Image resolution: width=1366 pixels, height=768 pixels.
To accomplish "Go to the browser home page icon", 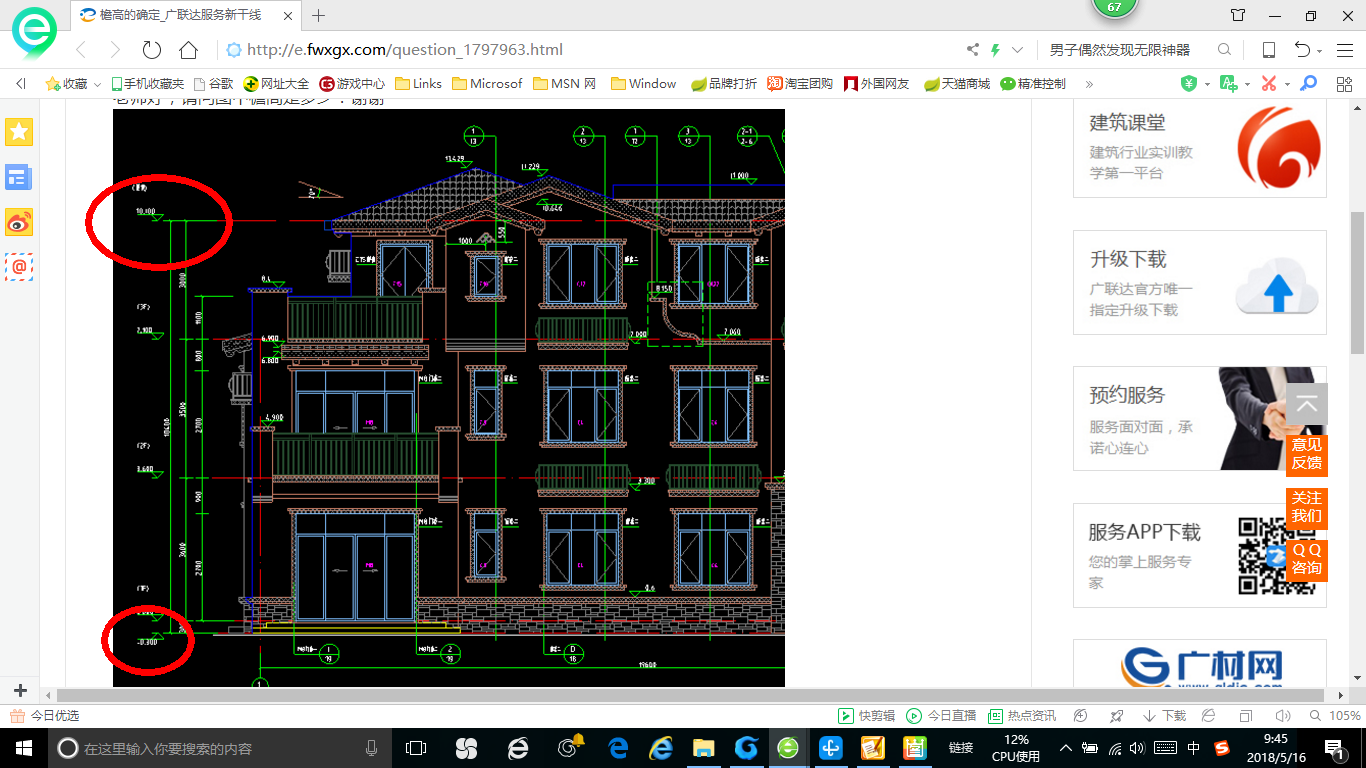I will (188, 50).
